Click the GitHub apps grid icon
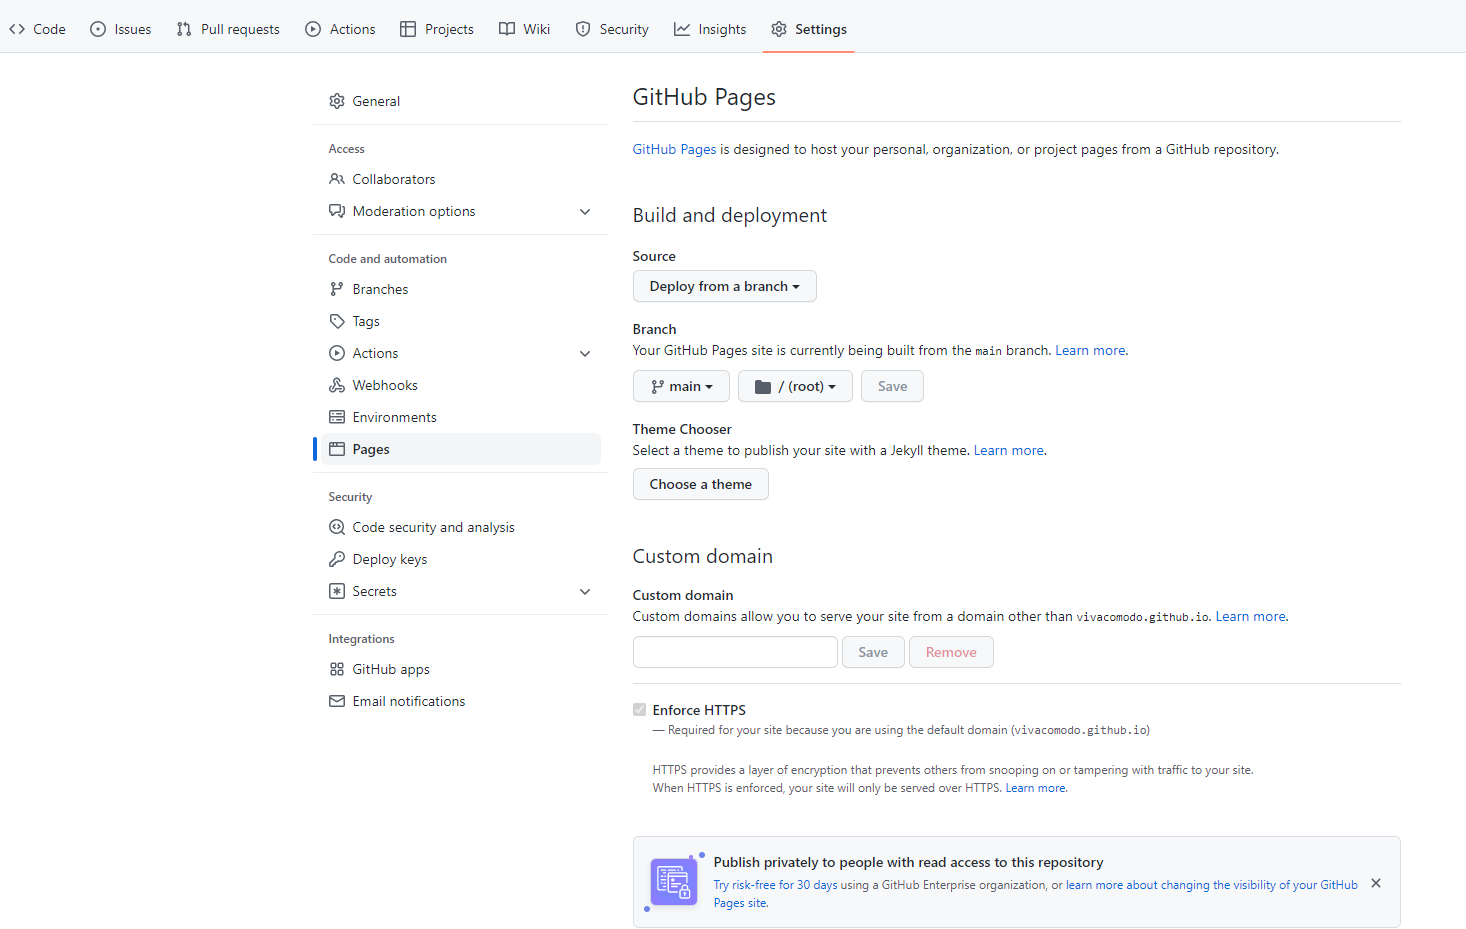This screenshot has height=929, width=1466. pos(337,669)
